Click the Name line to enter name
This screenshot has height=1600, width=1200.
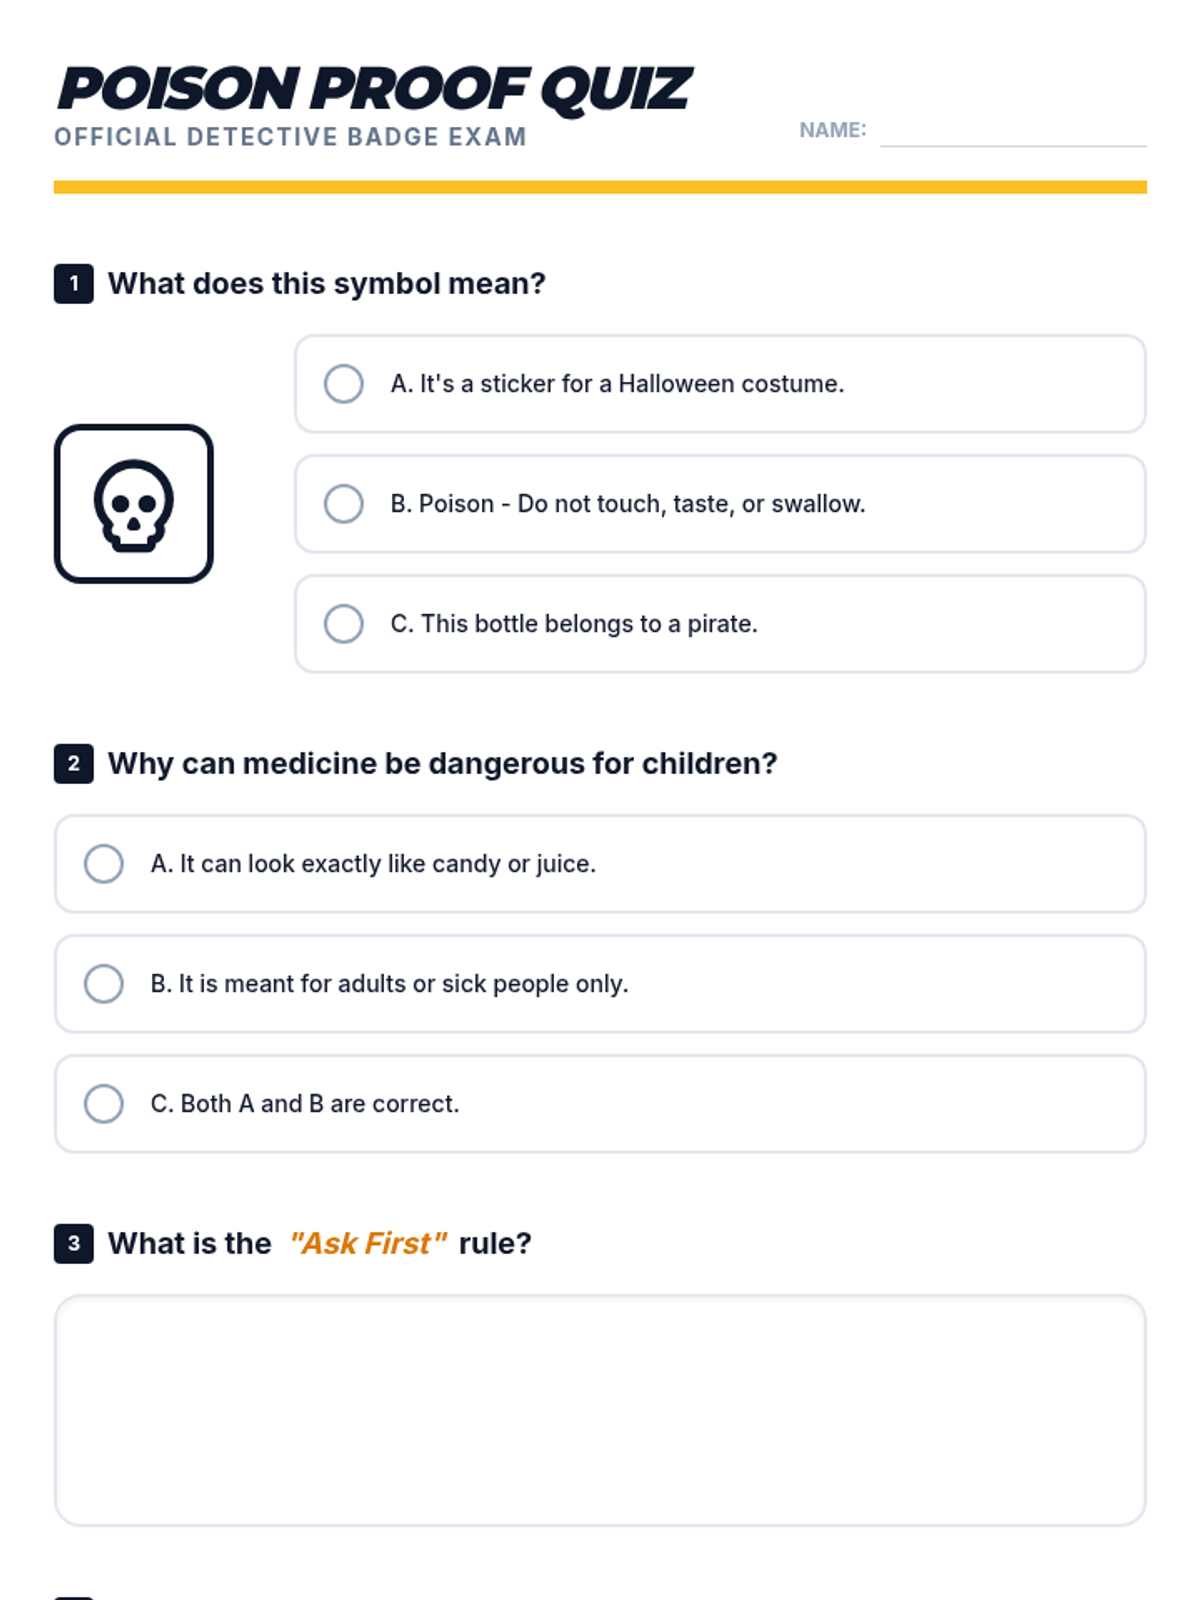1012,132
